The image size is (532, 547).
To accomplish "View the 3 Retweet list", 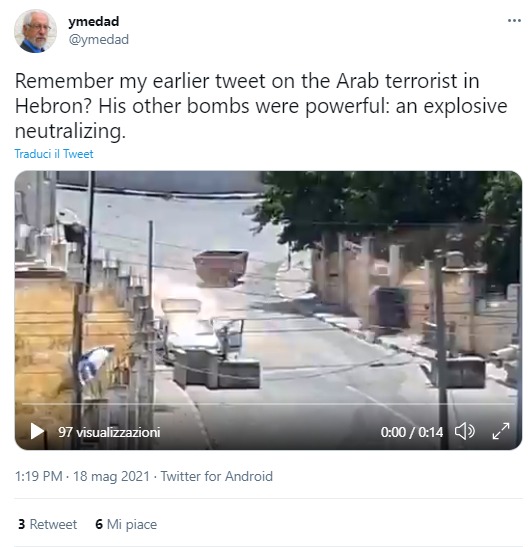I will point(47,524).
